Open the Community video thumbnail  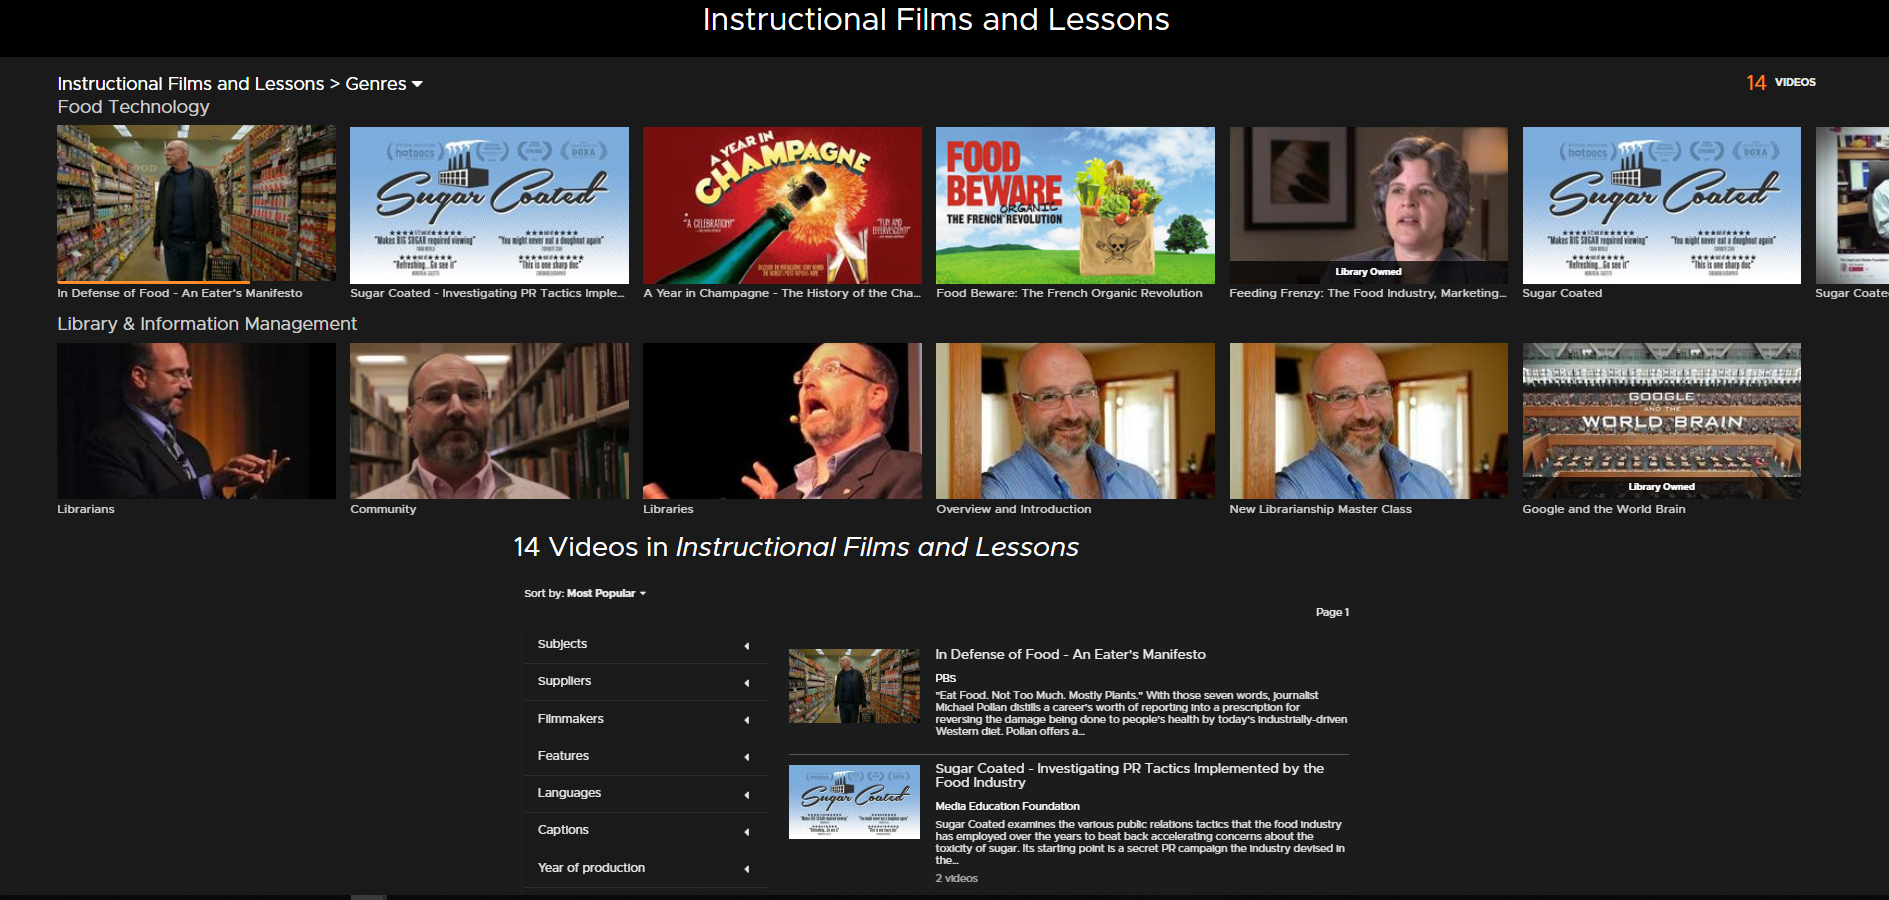click(489, 421)
